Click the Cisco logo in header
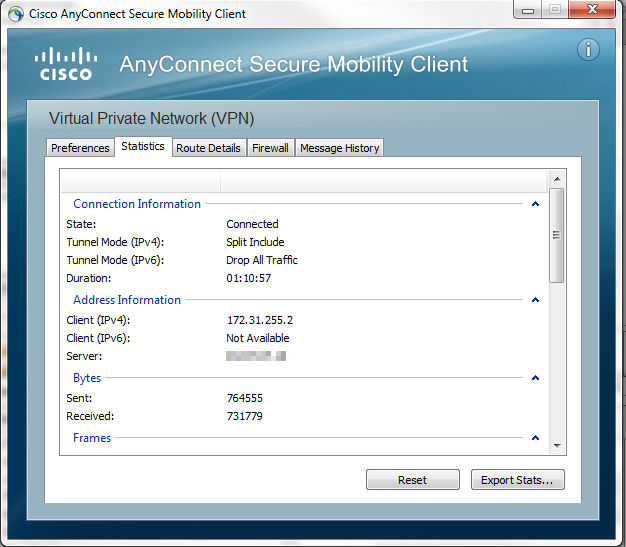Screen dimensions: 626x547 (66, 64)
